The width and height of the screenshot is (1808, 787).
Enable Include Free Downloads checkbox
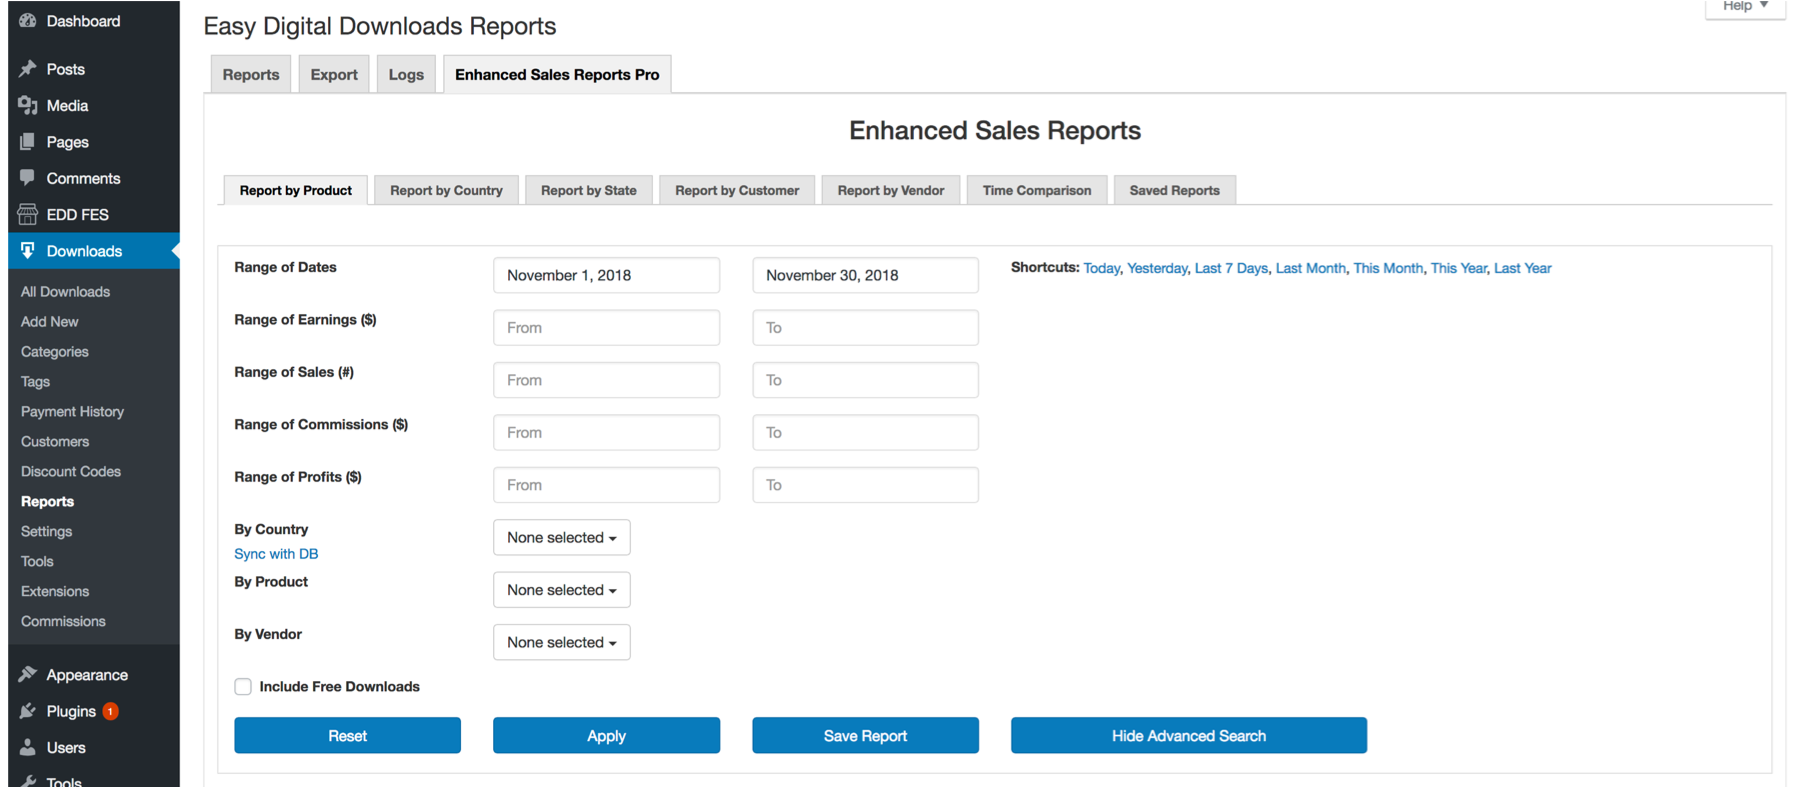point(243,686)
